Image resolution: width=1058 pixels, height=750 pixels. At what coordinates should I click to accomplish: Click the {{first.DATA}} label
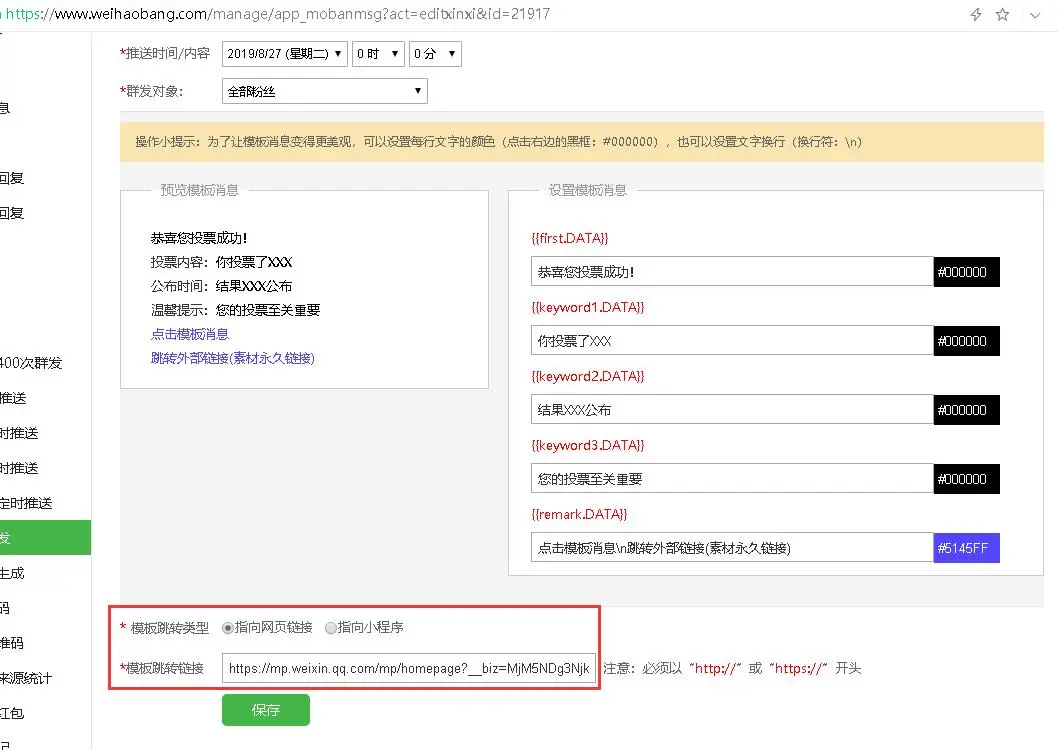point(569,238)
